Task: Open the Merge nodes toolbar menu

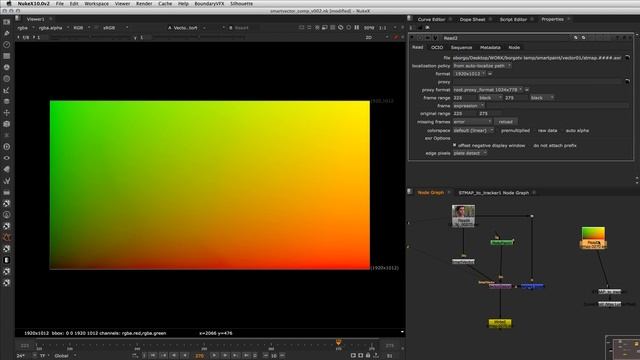Action: click(7, 101)
